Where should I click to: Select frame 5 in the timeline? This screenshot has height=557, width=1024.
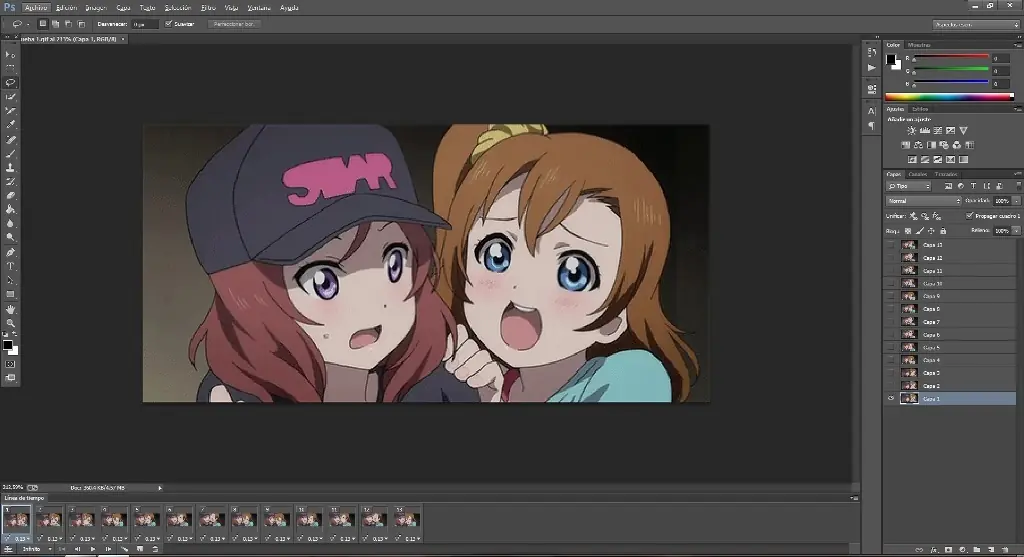[147, 520]
